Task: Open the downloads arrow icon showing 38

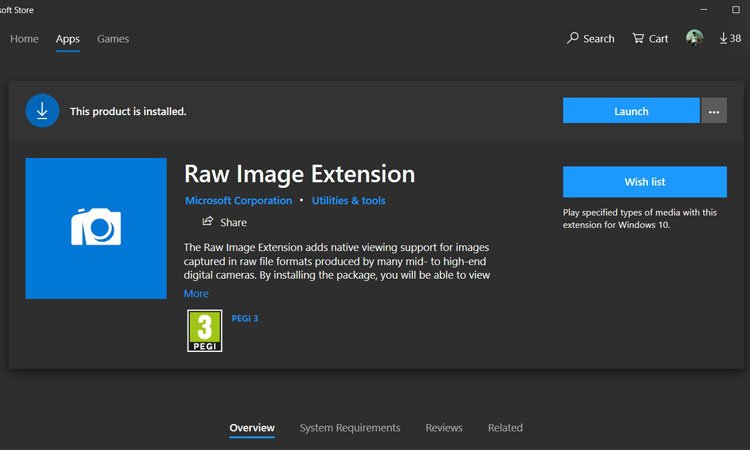Action: point(724,38)
